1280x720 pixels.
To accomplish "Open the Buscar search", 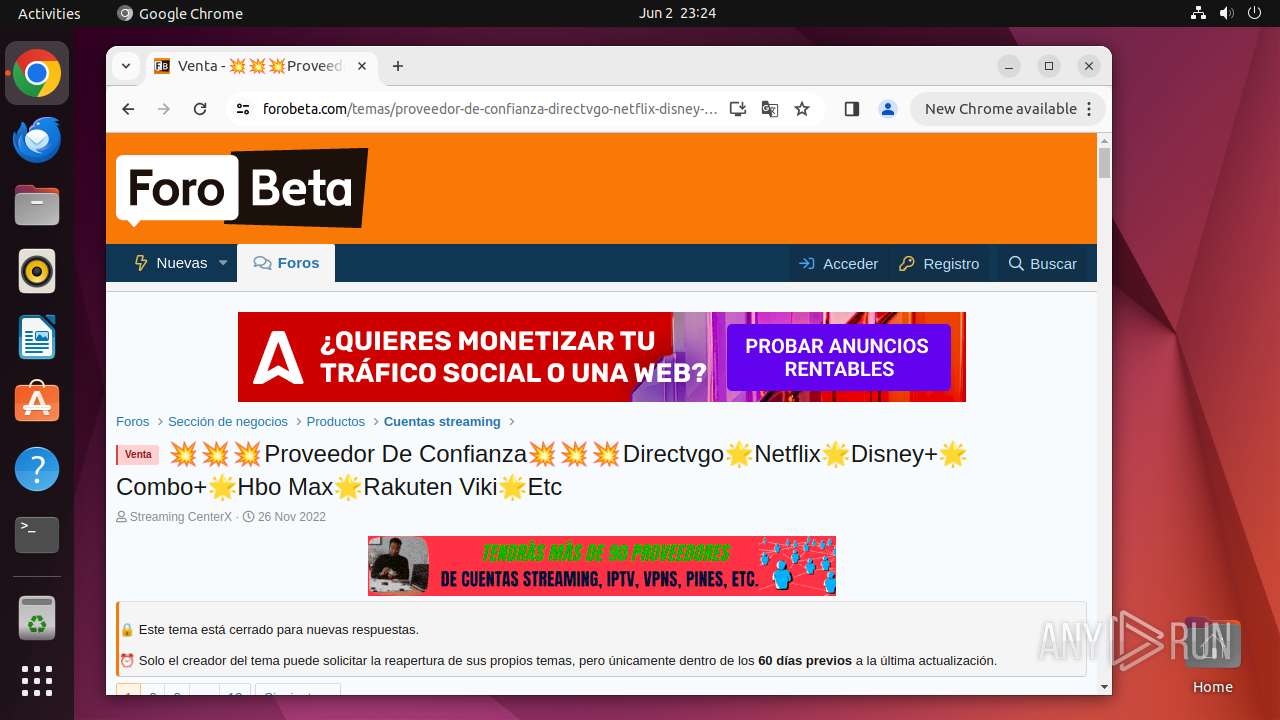I will click(x=1042, y=264).
